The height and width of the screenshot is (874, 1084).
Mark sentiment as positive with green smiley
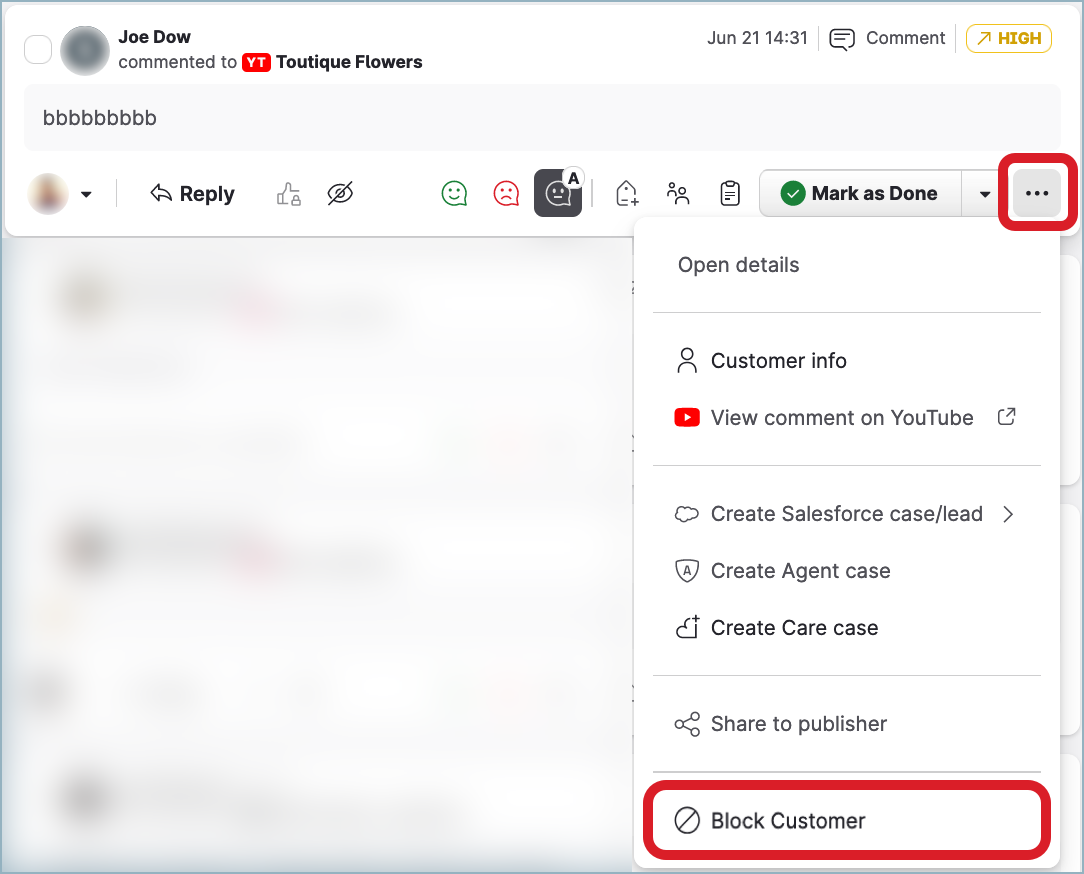point(455,194)
